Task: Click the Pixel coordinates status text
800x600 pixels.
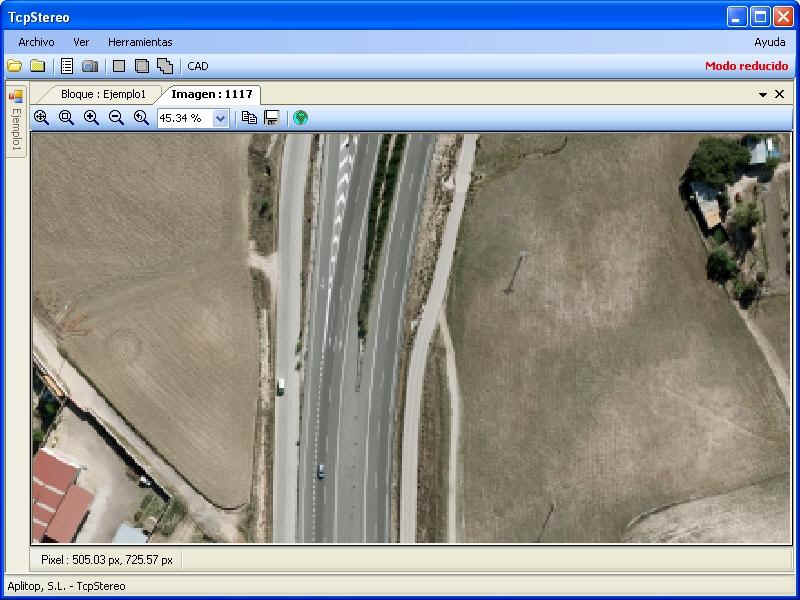Action: [107, 560]
